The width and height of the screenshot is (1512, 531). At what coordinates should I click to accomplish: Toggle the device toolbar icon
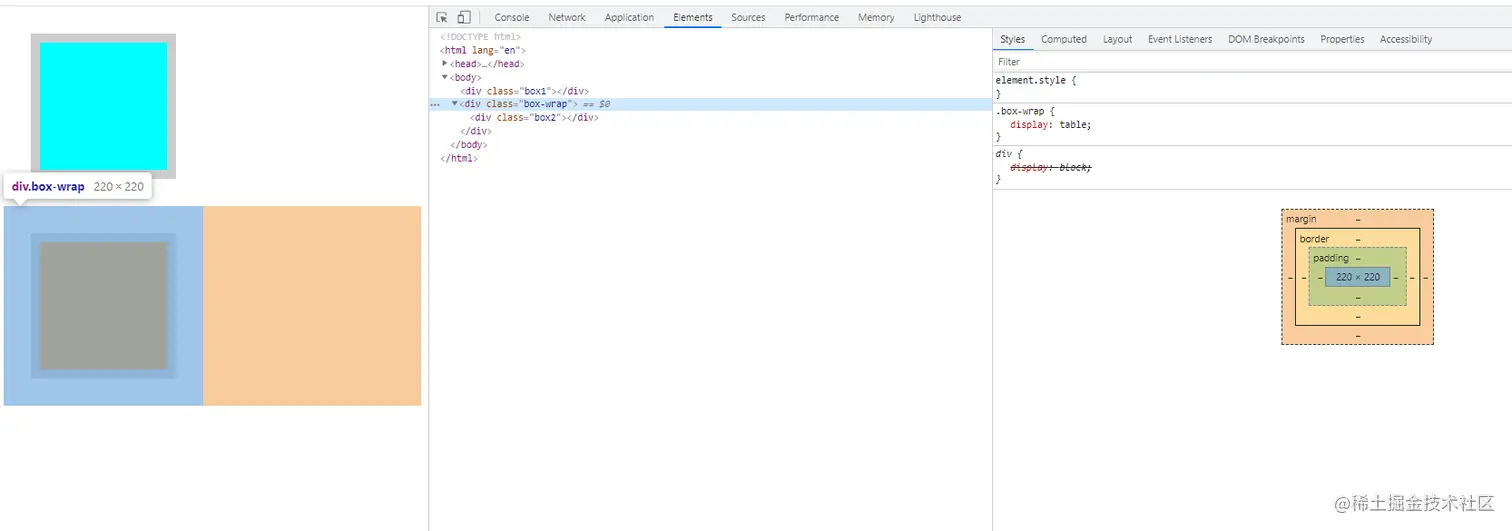(464, 17)
